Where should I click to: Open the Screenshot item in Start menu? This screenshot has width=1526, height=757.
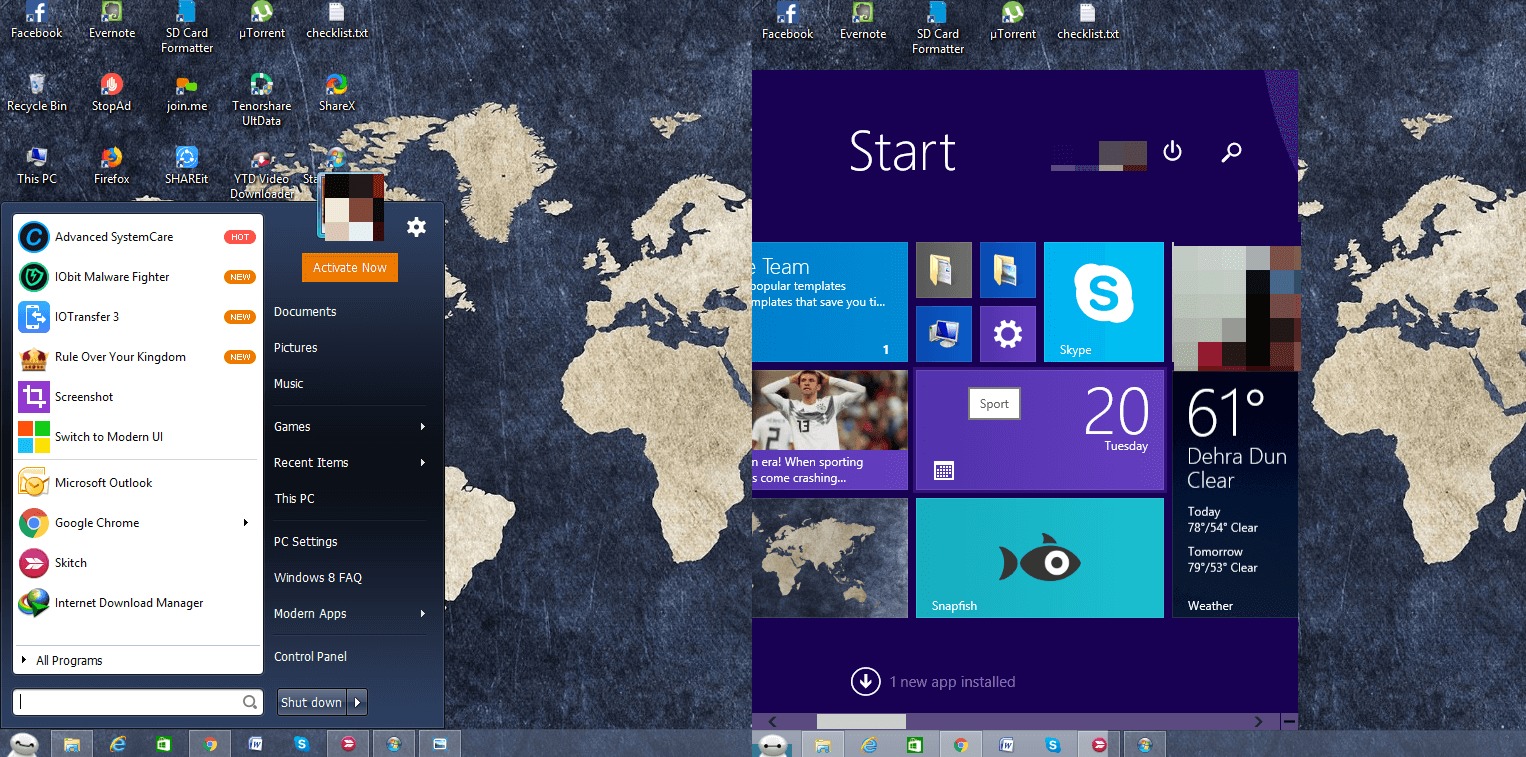pyautogui.click(x=138, y=397)
